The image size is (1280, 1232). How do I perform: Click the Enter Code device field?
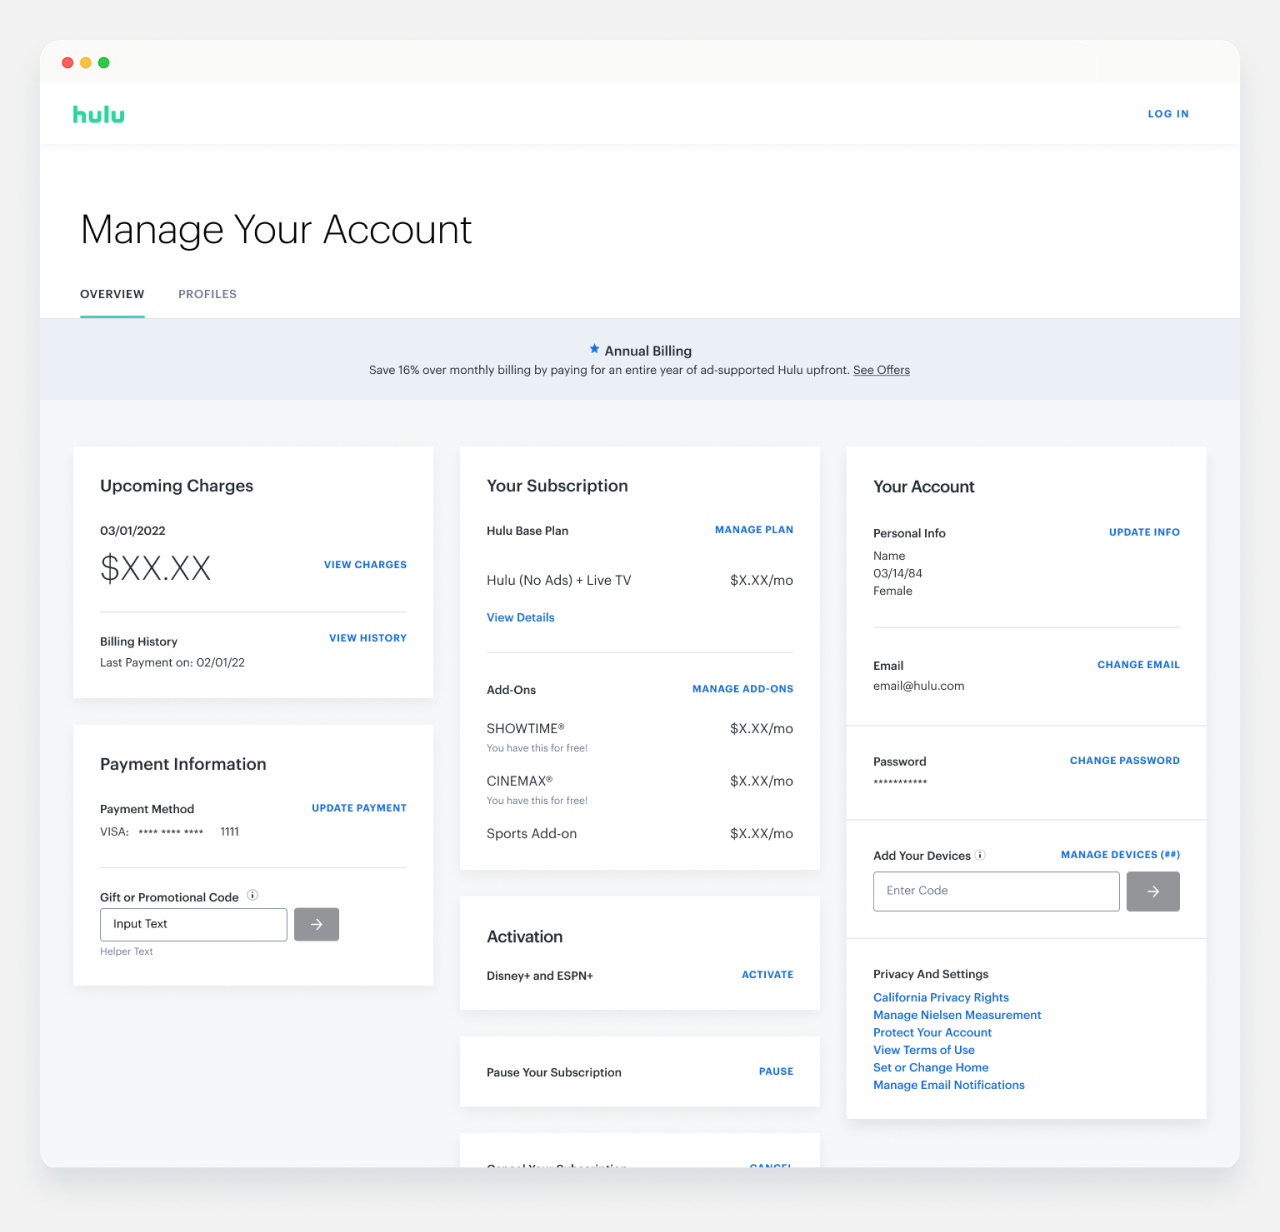click(x=996, y=891)
